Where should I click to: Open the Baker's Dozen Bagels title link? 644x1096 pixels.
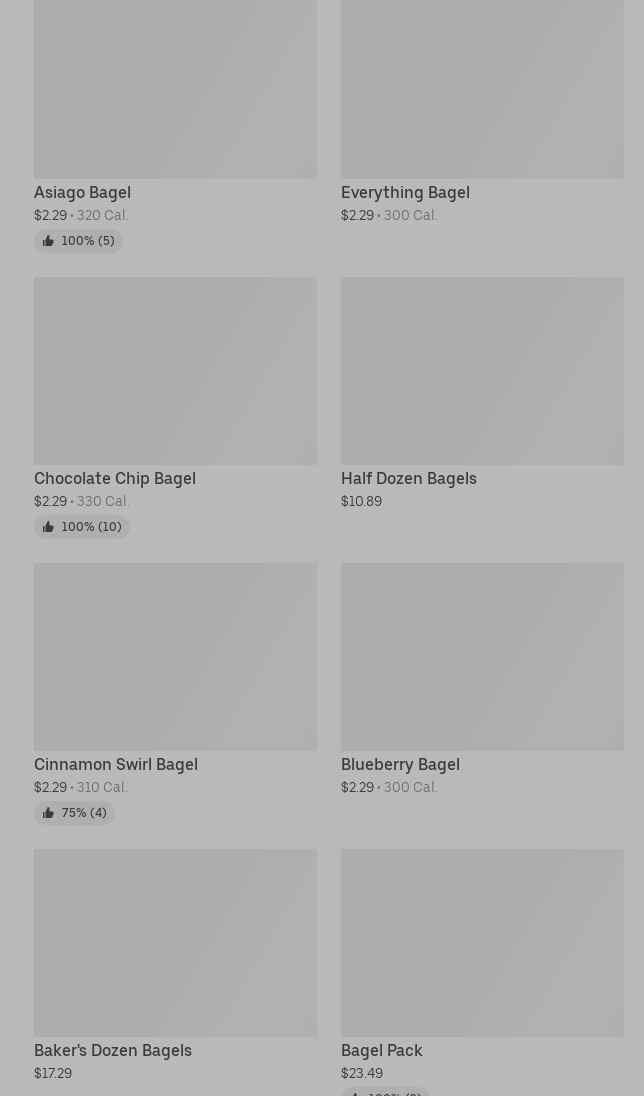[113, 1050]
